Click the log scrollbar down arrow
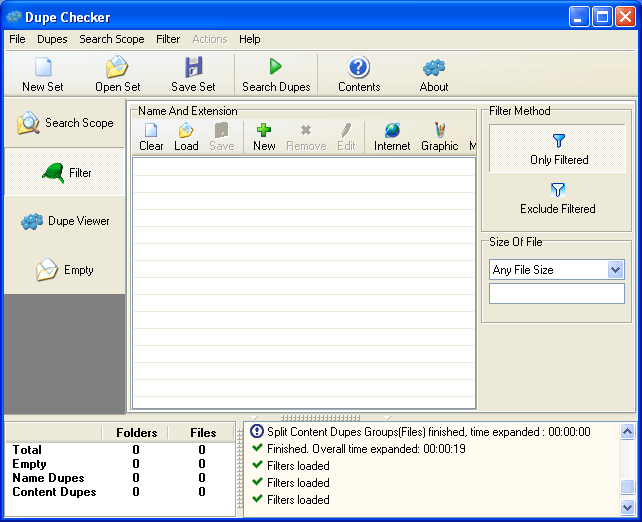The image size is (642, 522). (x=627, y=507)
